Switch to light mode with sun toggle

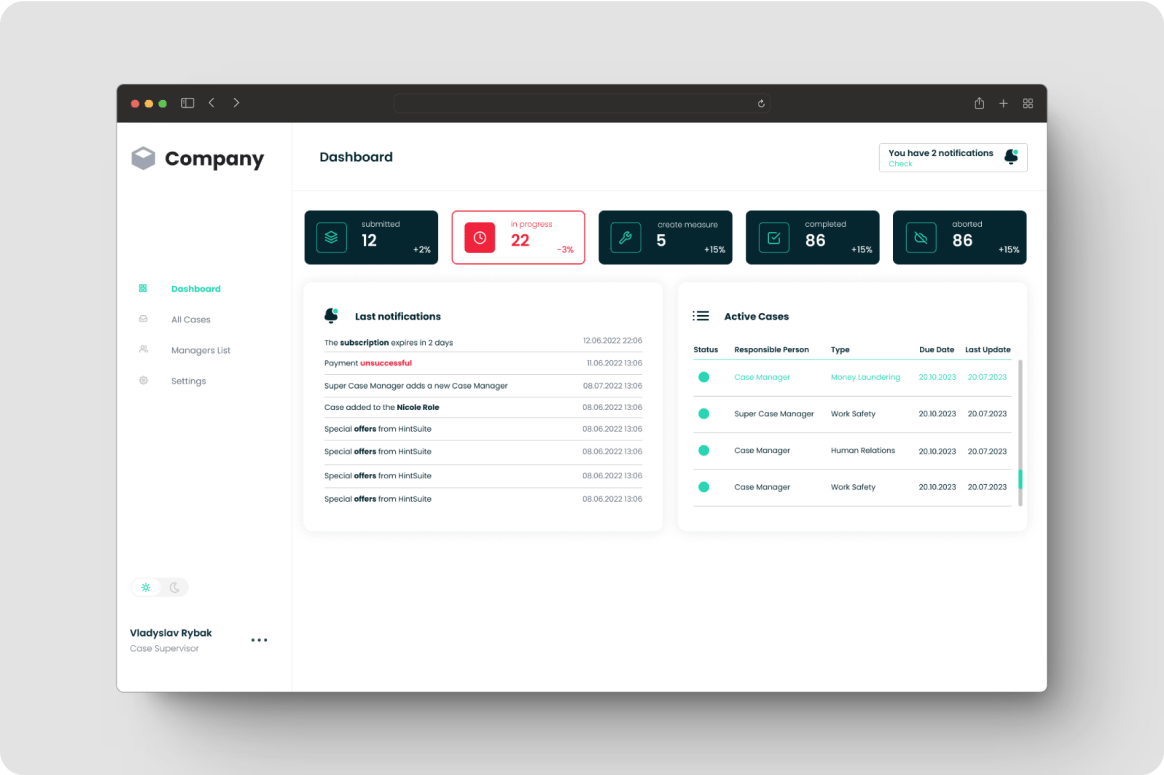click(x=146, y=587)
